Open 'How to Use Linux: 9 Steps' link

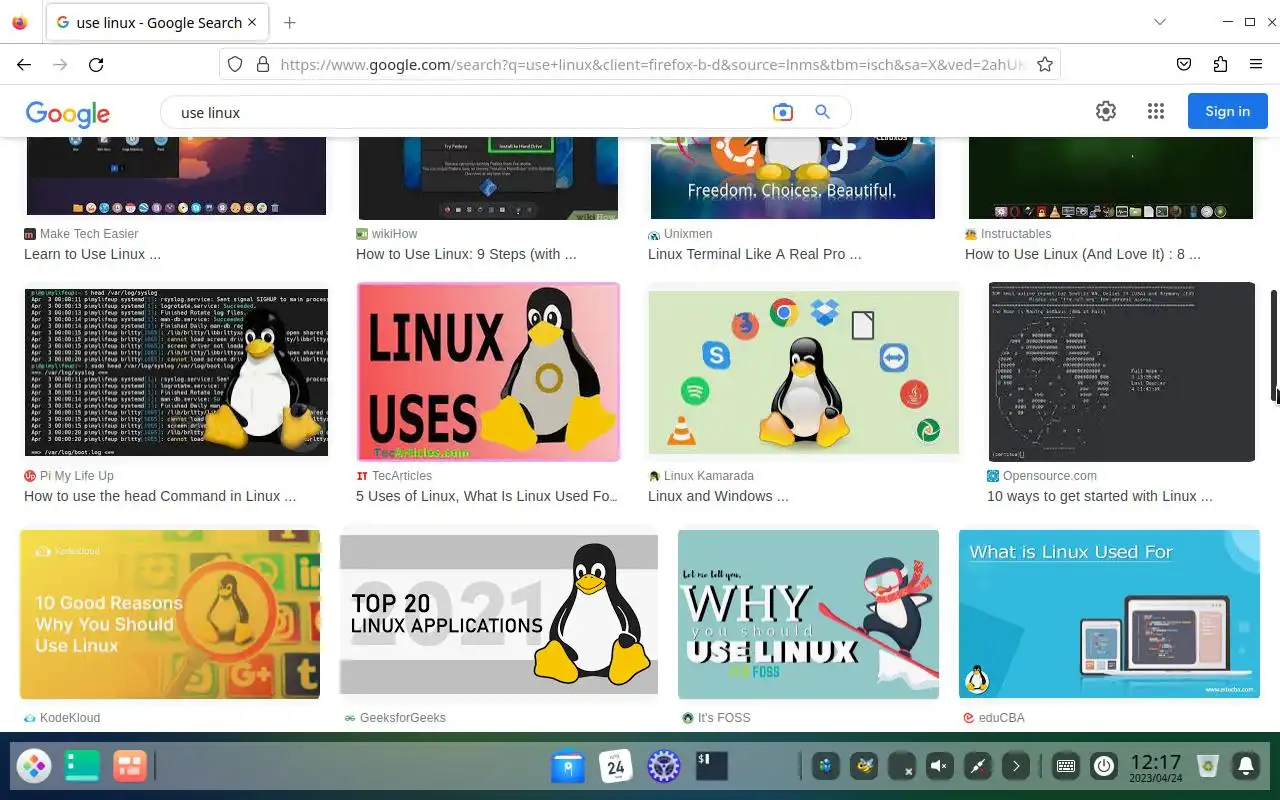(x=466, y=254)
